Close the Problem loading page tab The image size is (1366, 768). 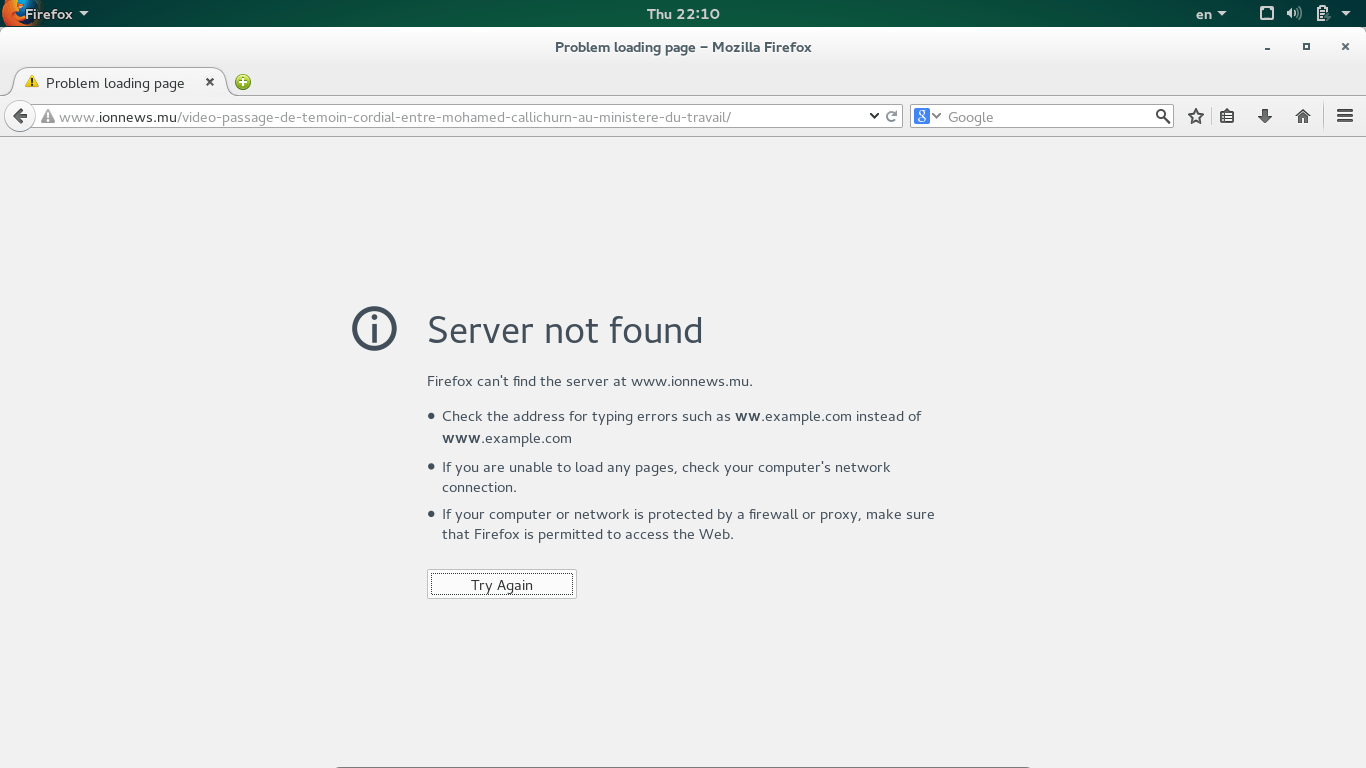210,82
